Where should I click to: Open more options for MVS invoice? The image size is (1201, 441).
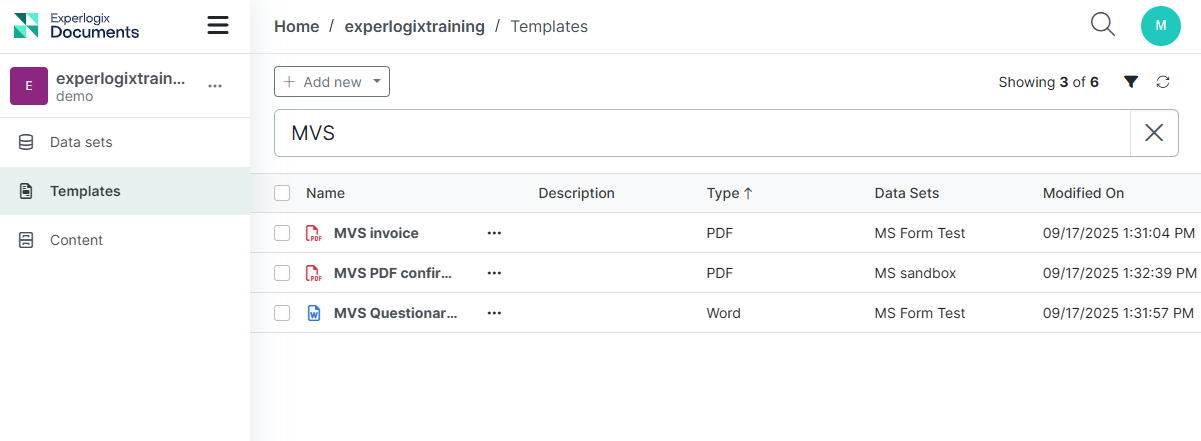point(494,233)
